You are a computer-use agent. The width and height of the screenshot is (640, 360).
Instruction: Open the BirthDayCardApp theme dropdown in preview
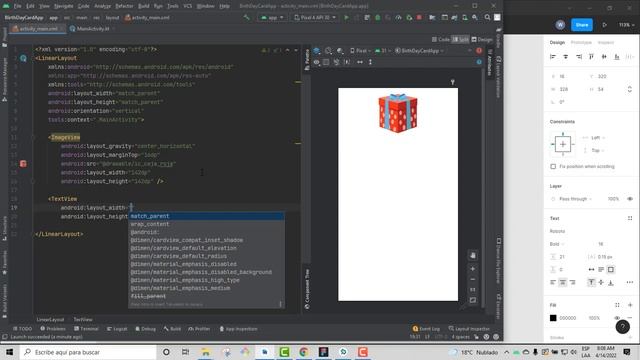(419, 51)
